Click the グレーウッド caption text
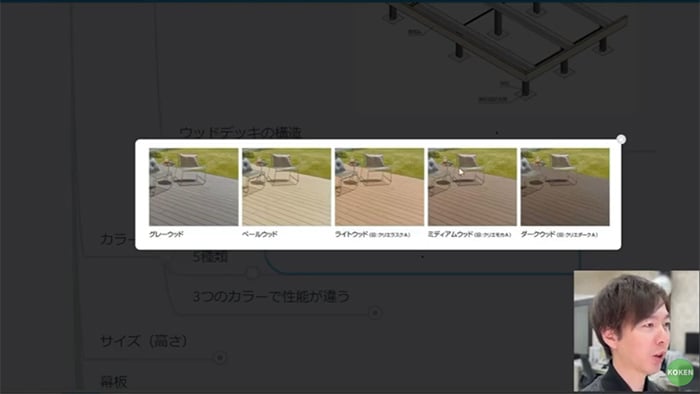This screenshot has width=700, height=394. click(166, 234)
